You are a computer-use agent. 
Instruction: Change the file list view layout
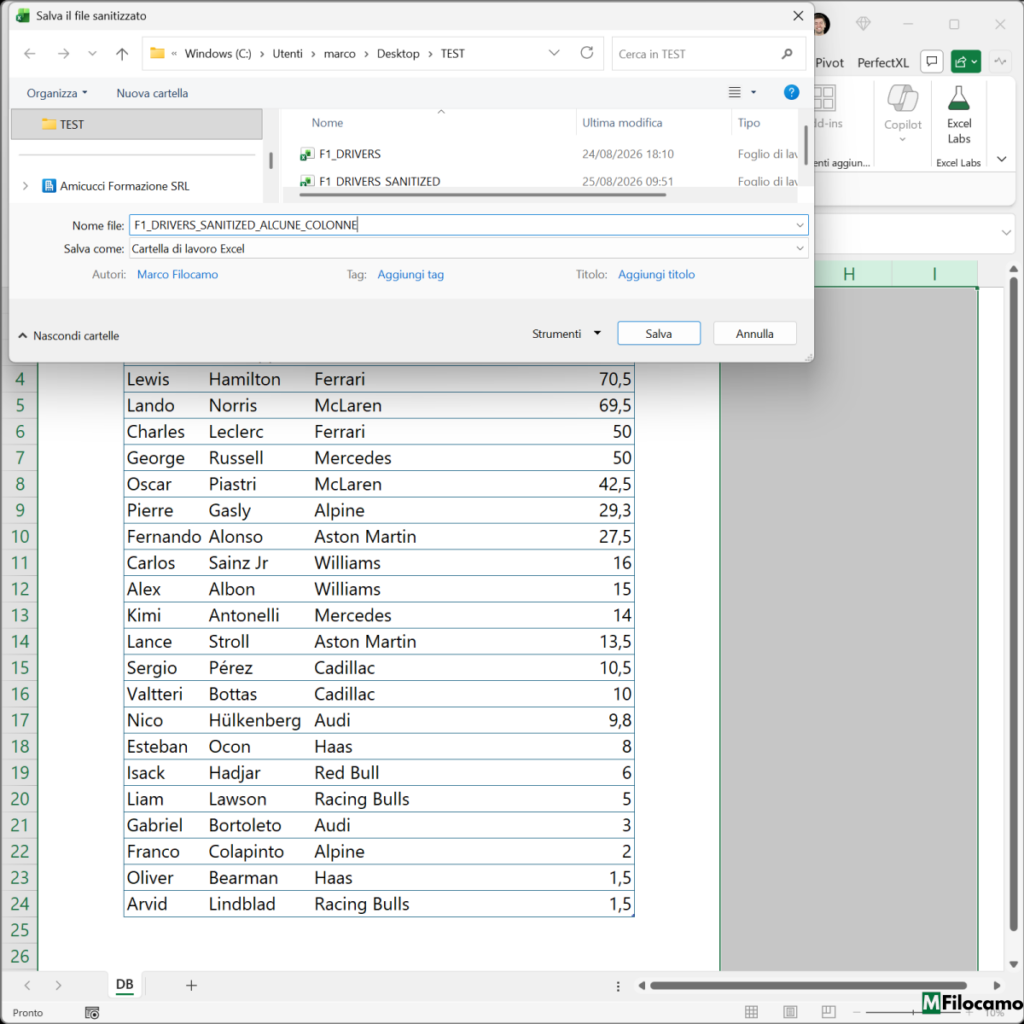point(735,93)
